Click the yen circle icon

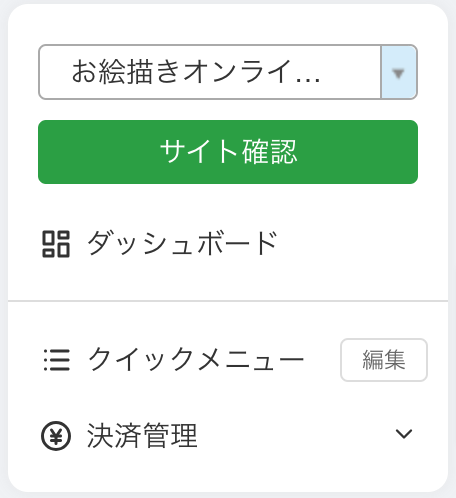(56, 436)
